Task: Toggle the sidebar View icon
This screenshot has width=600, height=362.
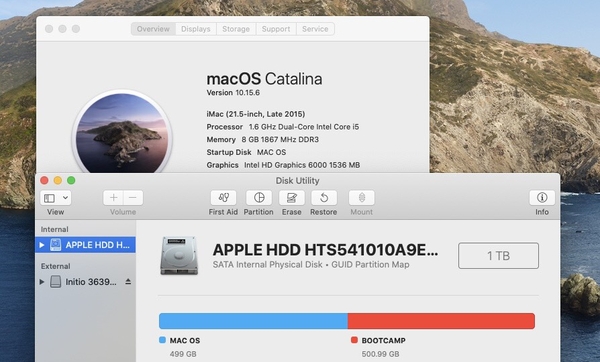Action: (50, 198)
